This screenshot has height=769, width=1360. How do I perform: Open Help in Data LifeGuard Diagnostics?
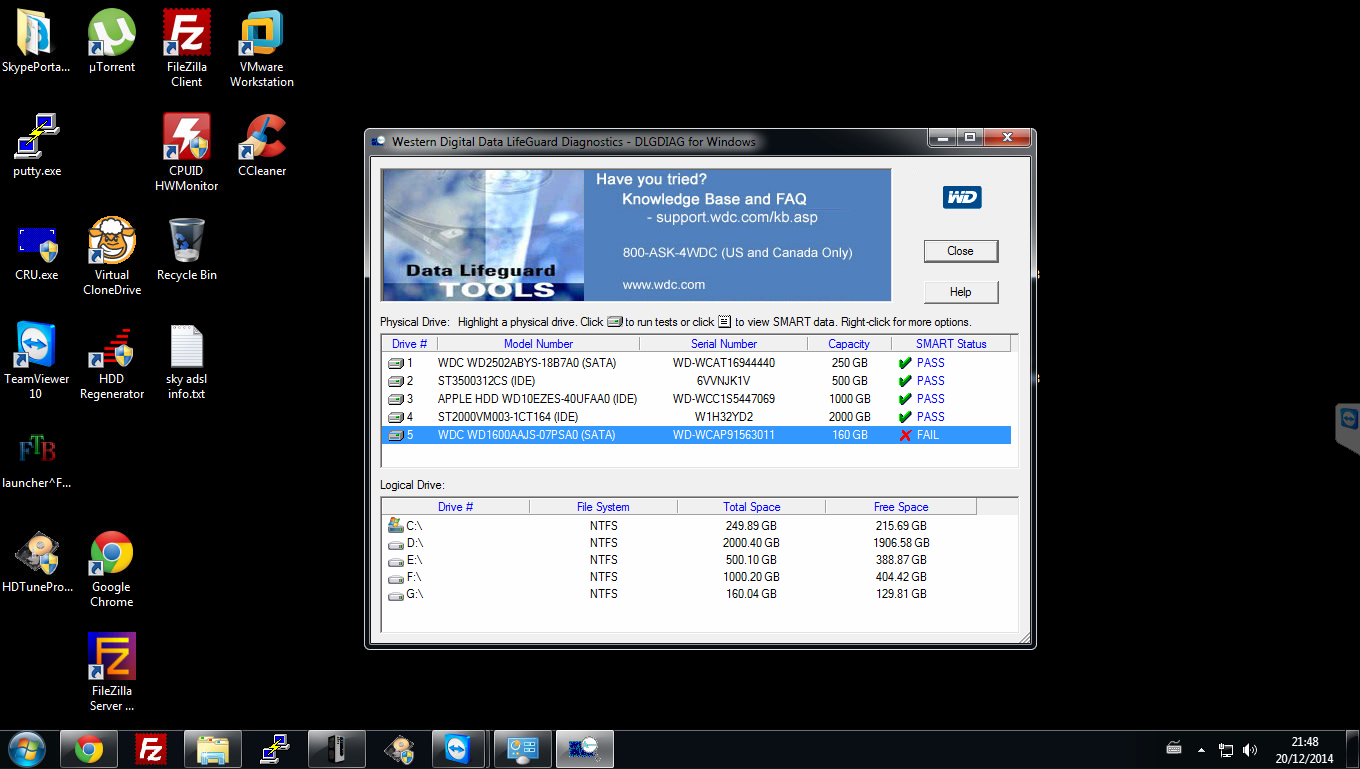pyautogui.click(x=960, y=292)
